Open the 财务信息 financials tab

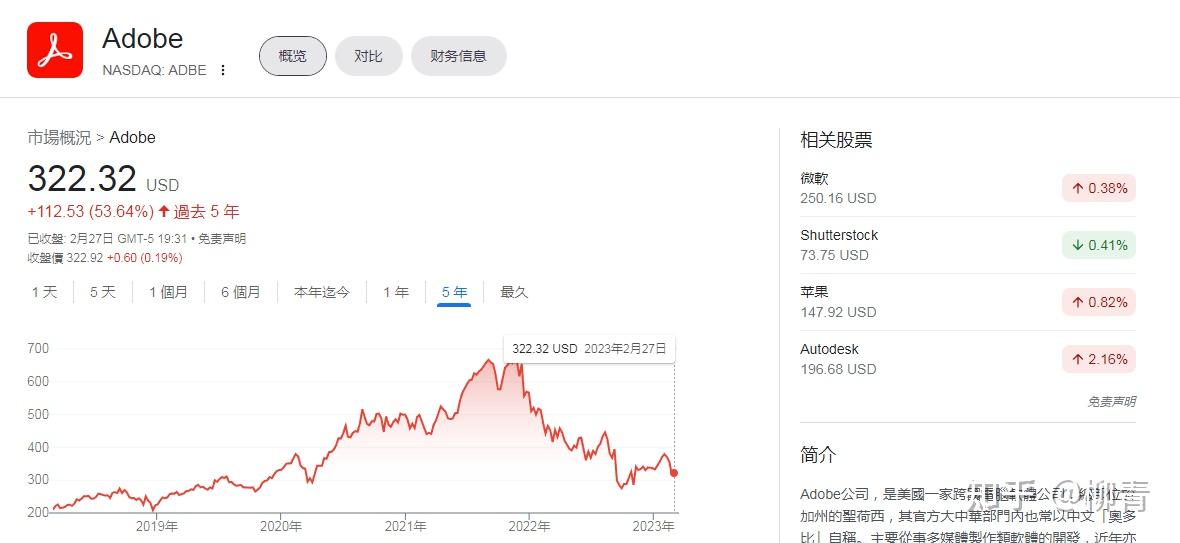tap(458, 56)
